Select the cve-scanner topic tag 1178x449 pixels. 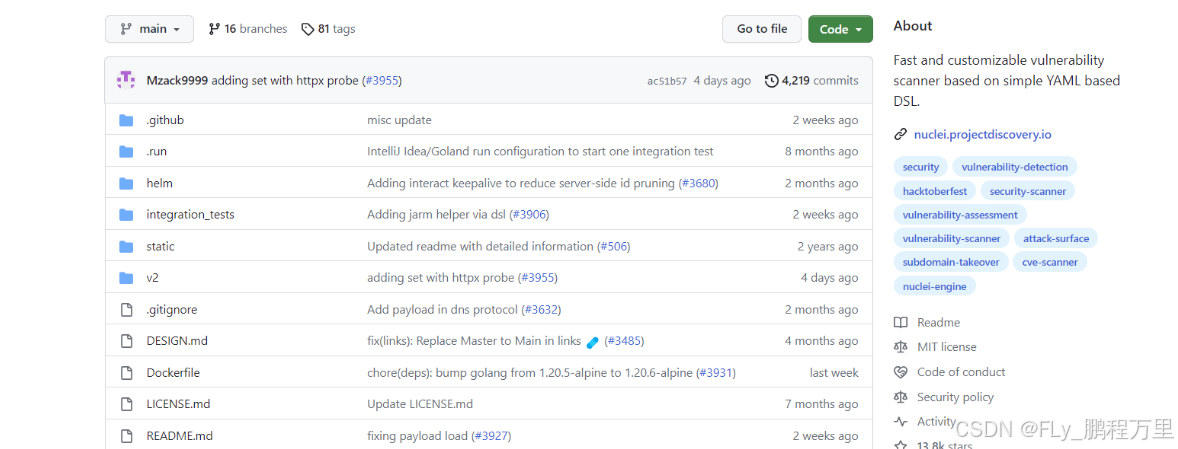tap(1050, 263)
